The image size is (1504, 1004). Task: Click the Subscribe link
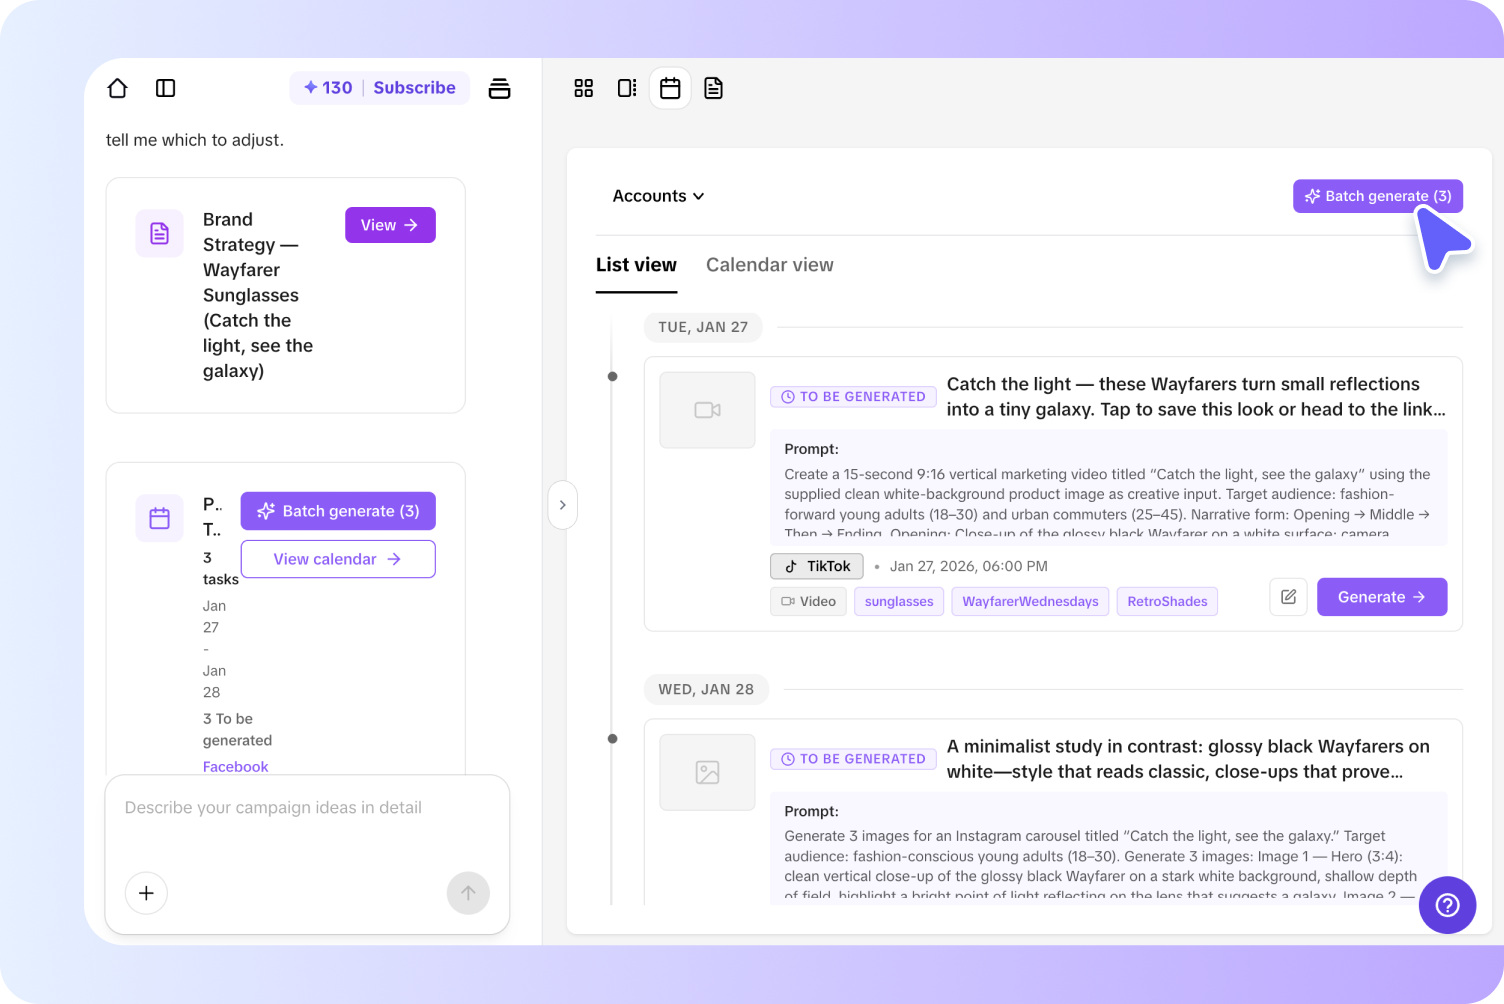click(414, 88)
